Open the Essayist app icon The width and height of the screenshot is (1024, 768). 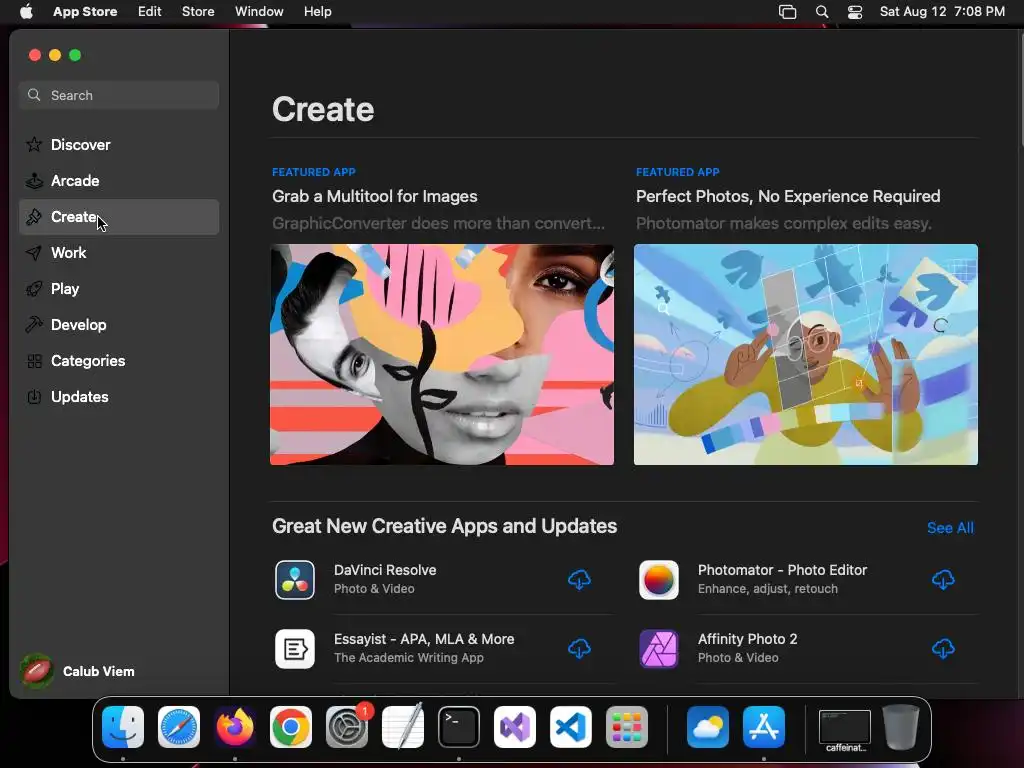point(295,649)
